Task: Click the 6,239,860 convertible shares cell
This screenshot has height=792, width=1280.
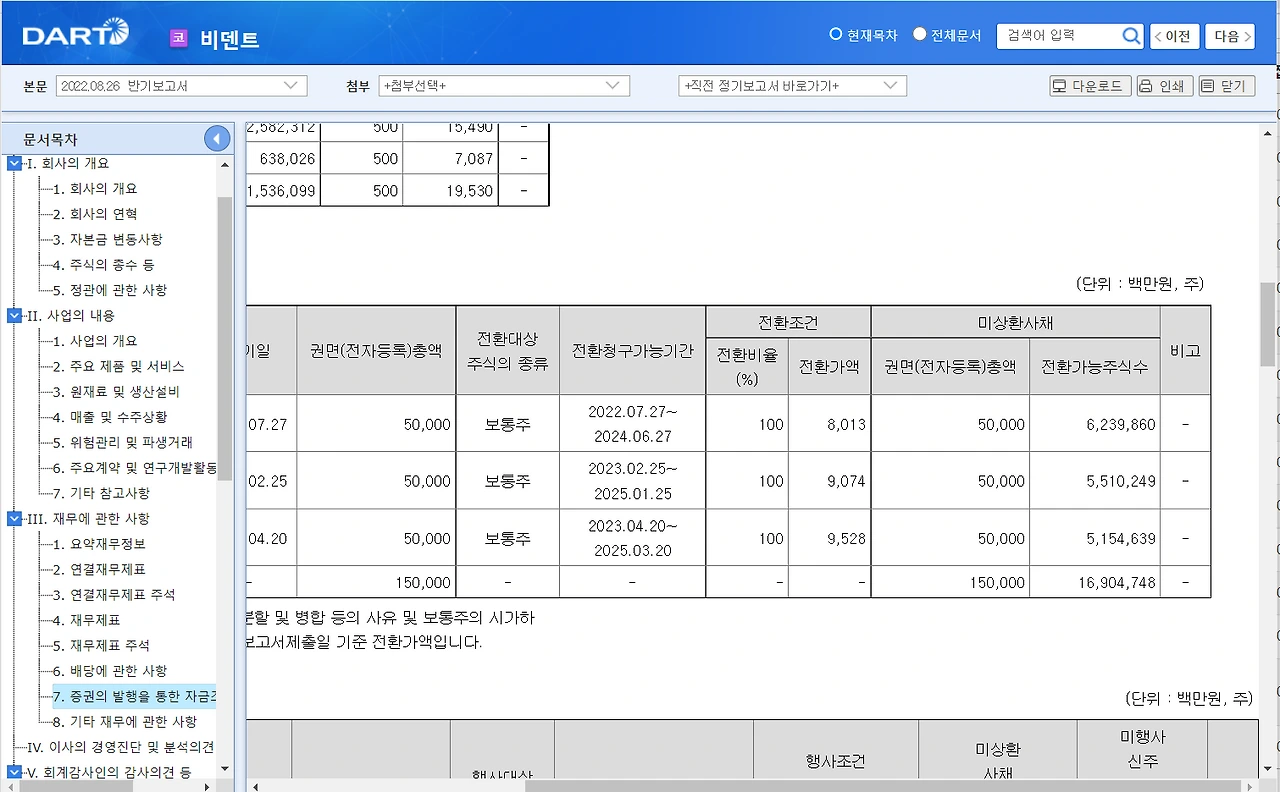Action: (x=1095, y=424)
